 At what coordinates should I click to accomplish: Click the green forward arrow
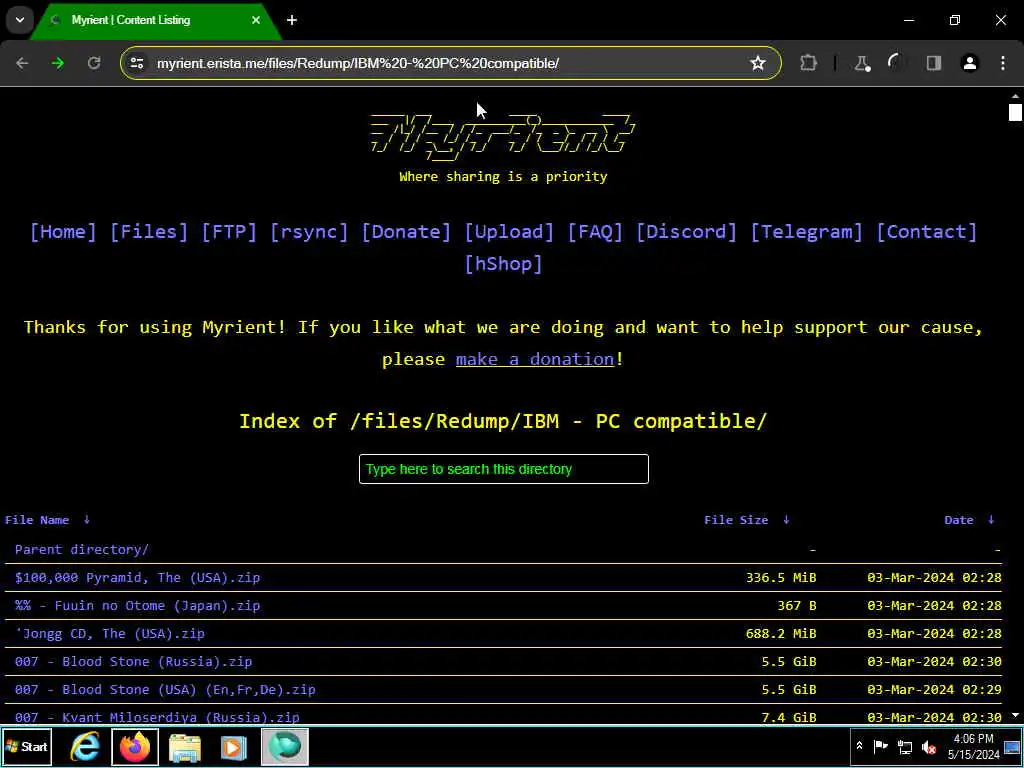pos(58,63)
